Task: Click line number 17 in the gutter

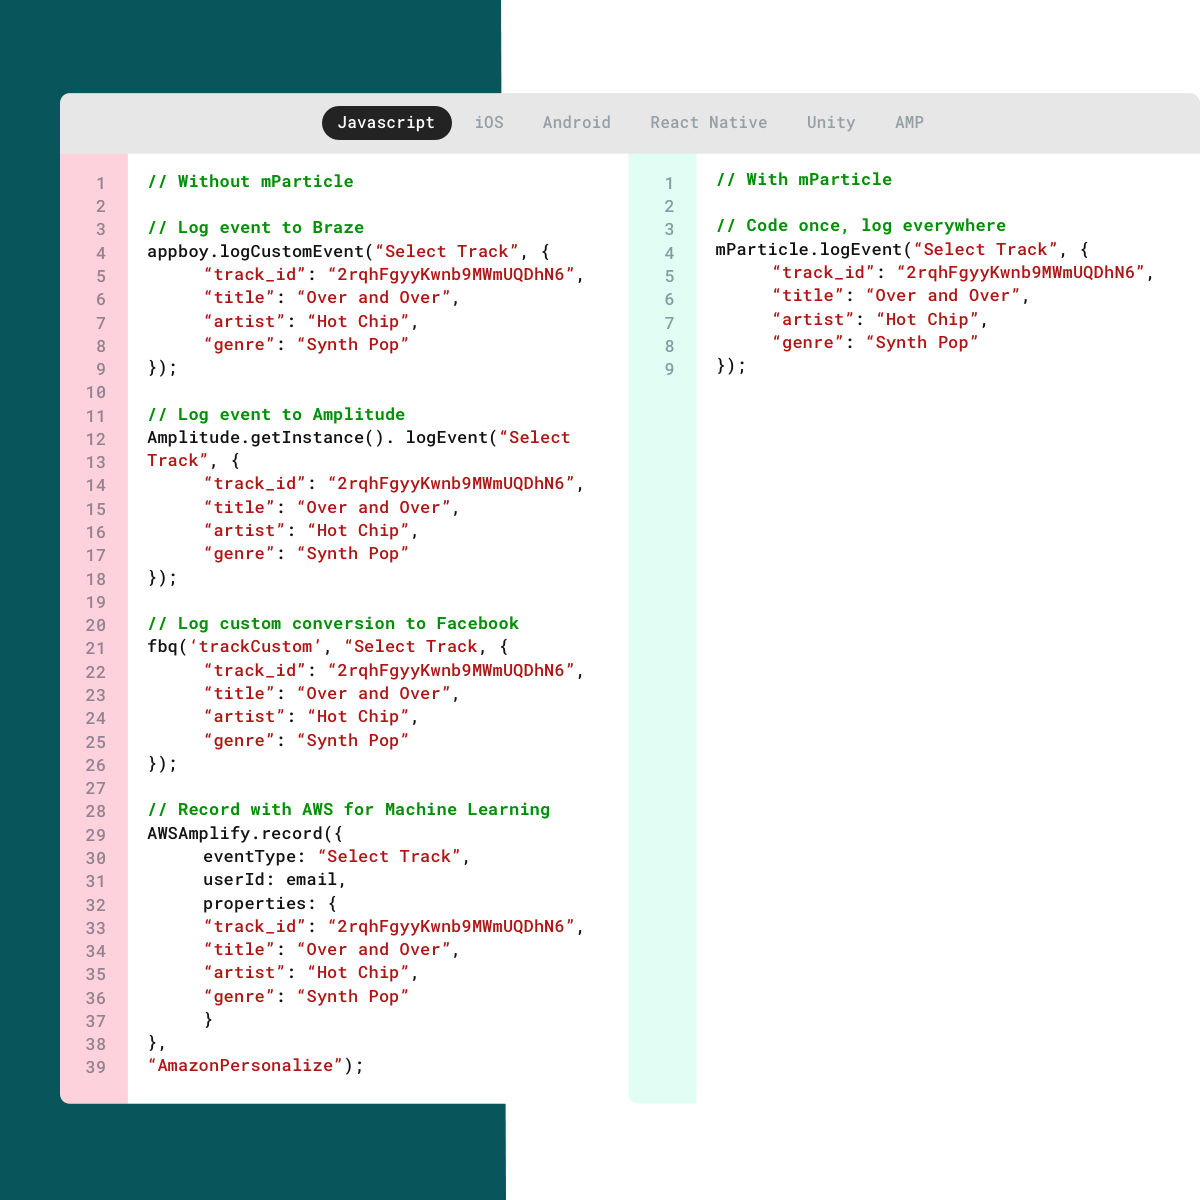Action: tap(95, 555)
